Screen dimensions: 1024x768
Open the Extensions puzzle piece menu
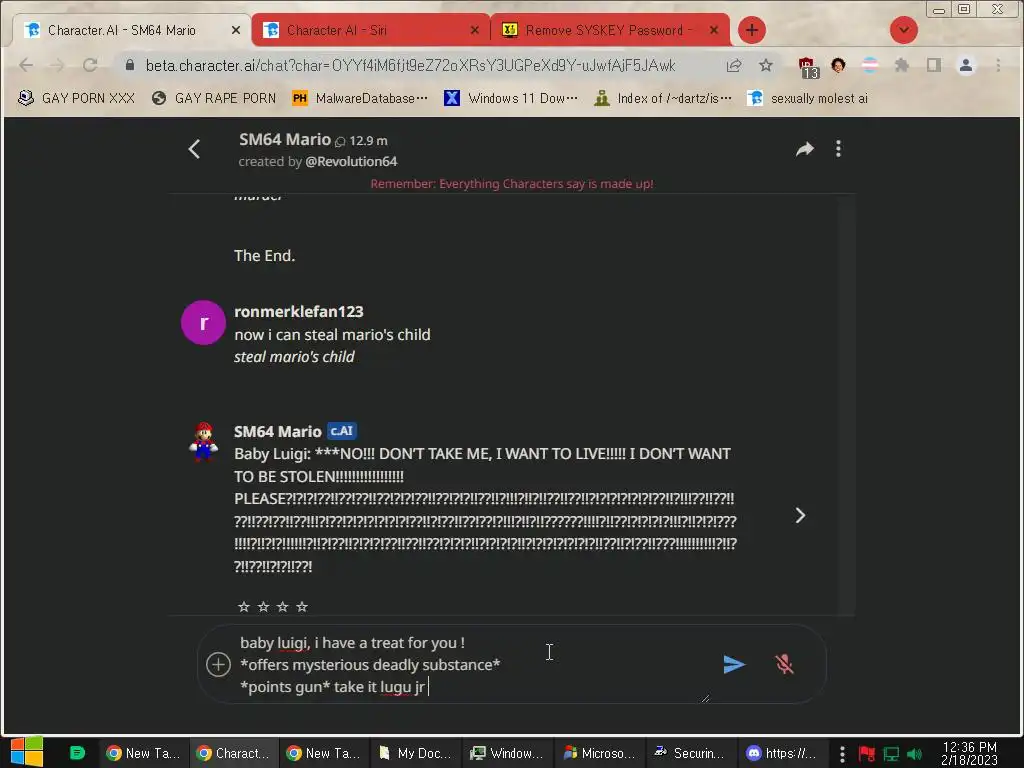(x=902, y=65)
